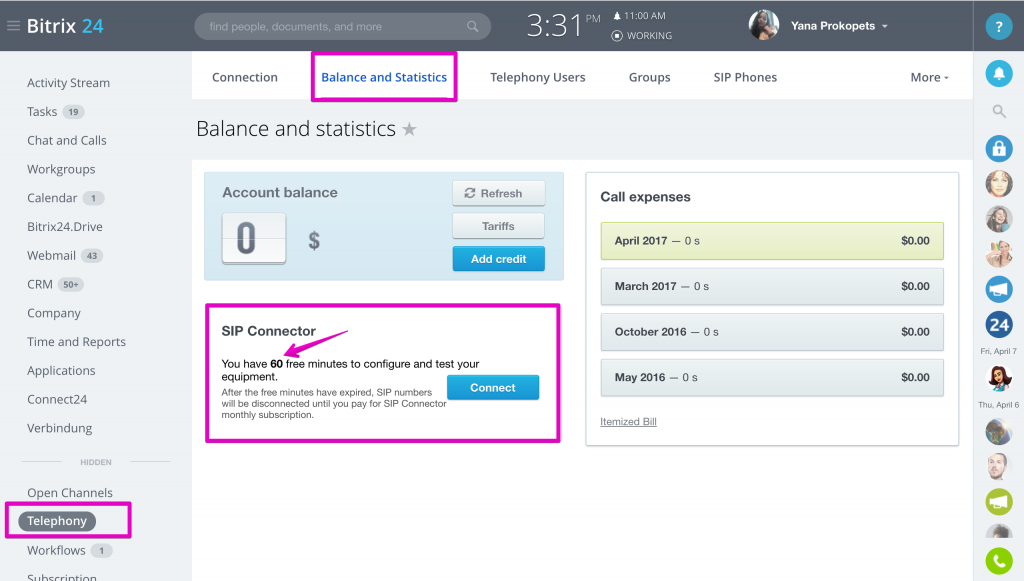Screen dimensions: 1024x581
Task: Open Applications in sidebar
Action: [61, 370]
